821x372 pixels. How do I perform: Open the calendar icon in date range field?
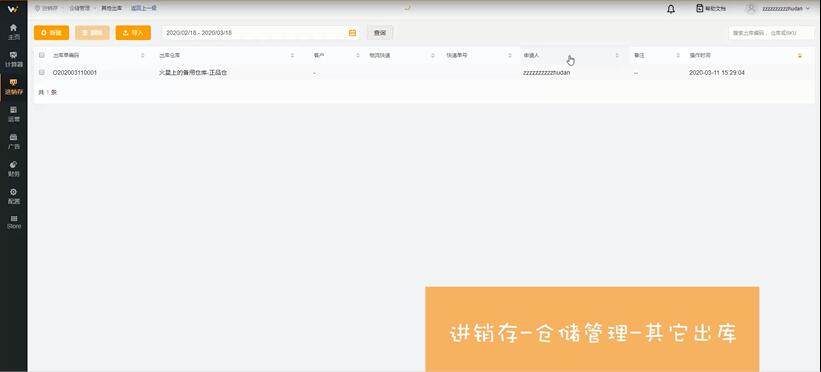(352, 33)
